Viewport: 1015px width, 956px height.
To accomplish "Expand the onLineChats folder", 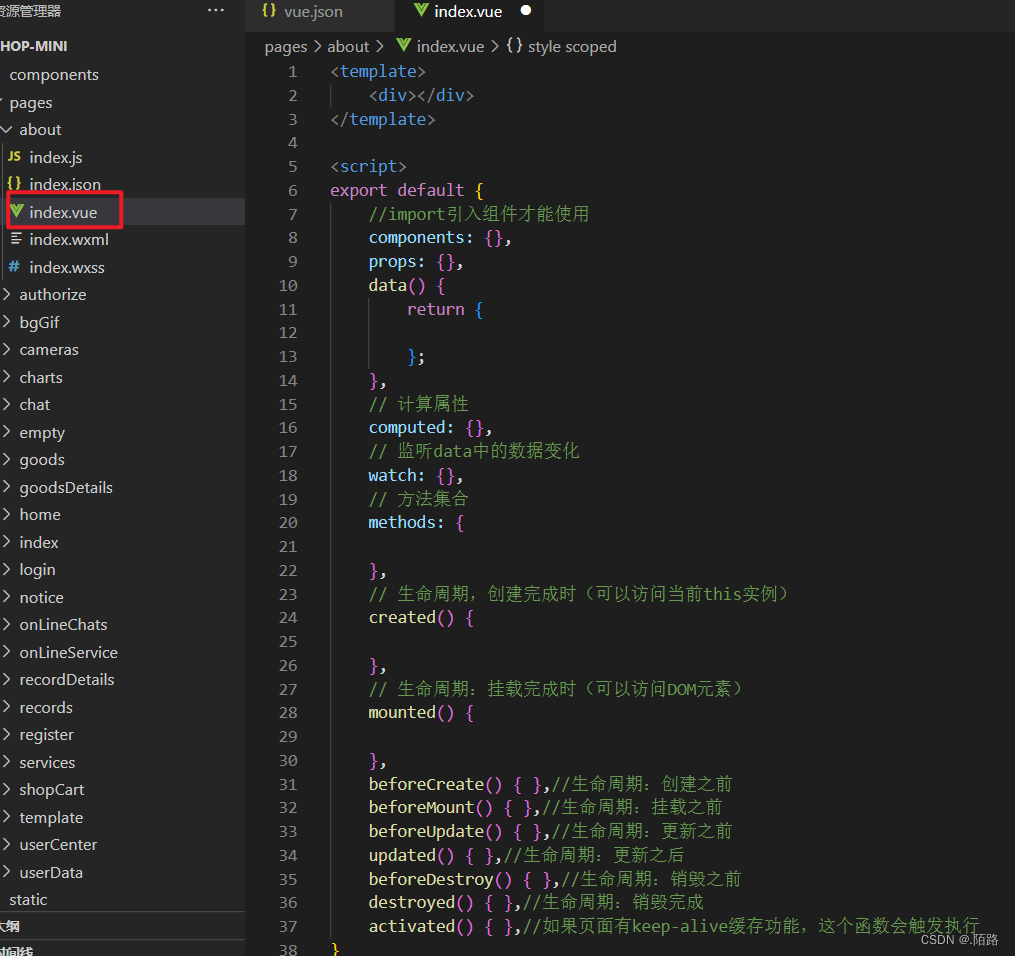I will point(6,625).
